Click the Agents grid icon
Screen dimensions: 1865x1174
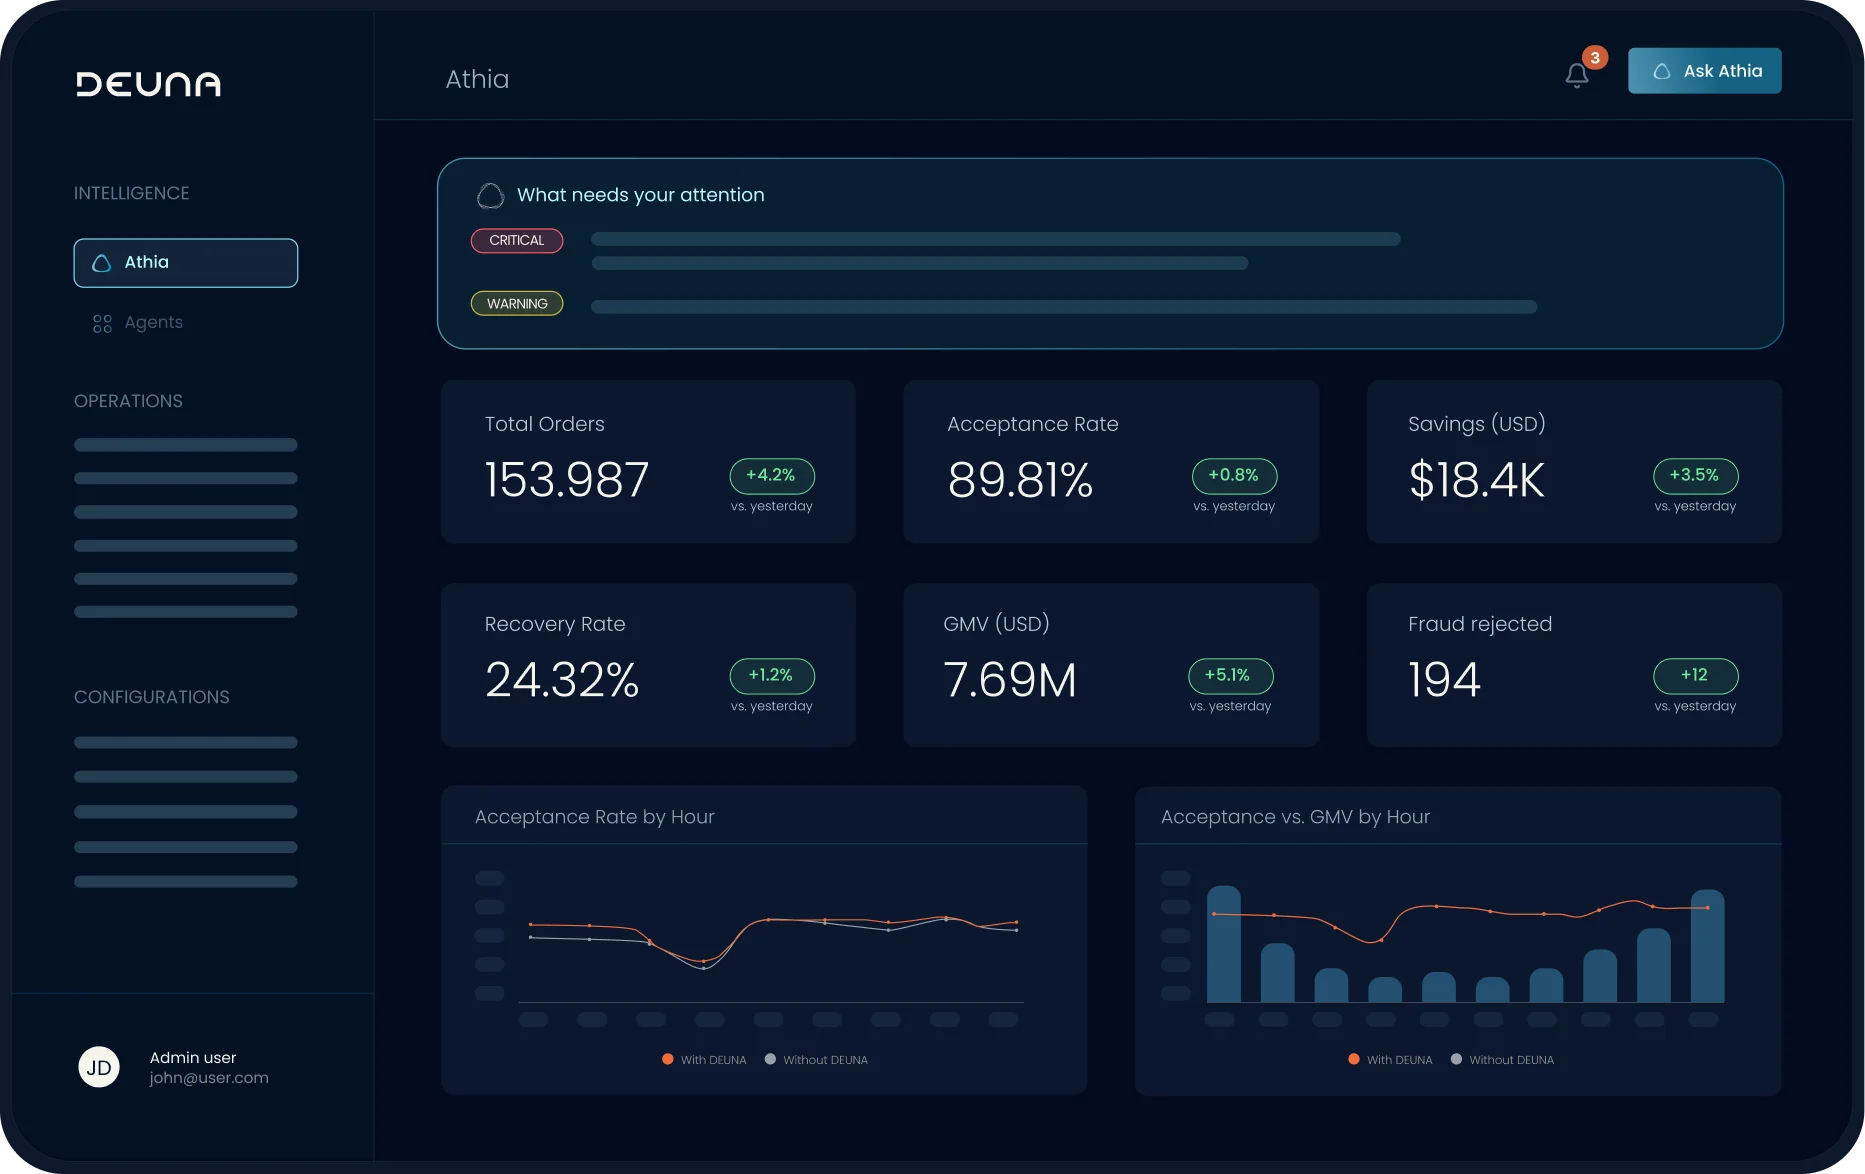(x=102, y=323)
